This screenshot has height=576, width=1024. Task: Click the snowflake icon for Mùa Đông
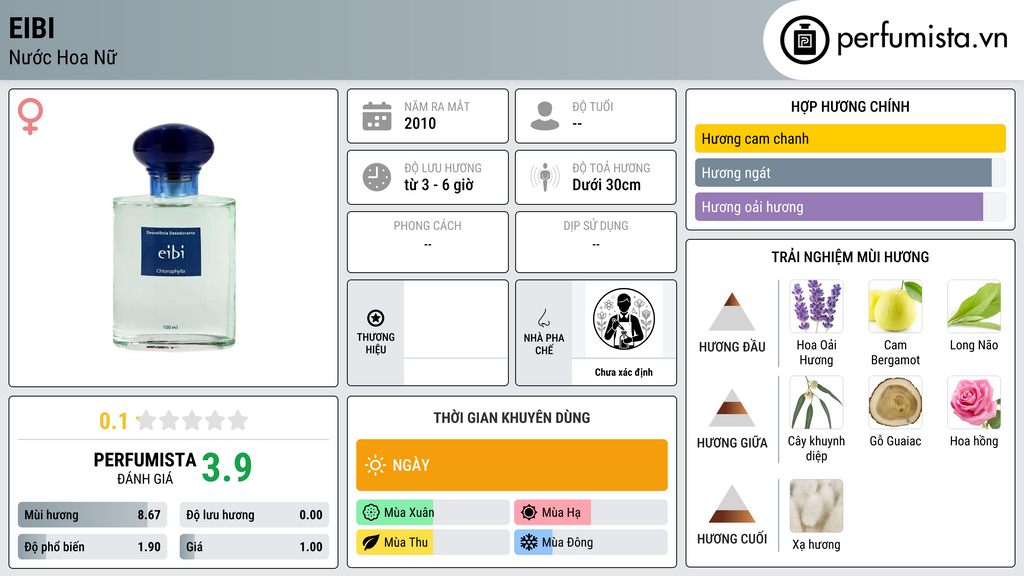[529, 542]
